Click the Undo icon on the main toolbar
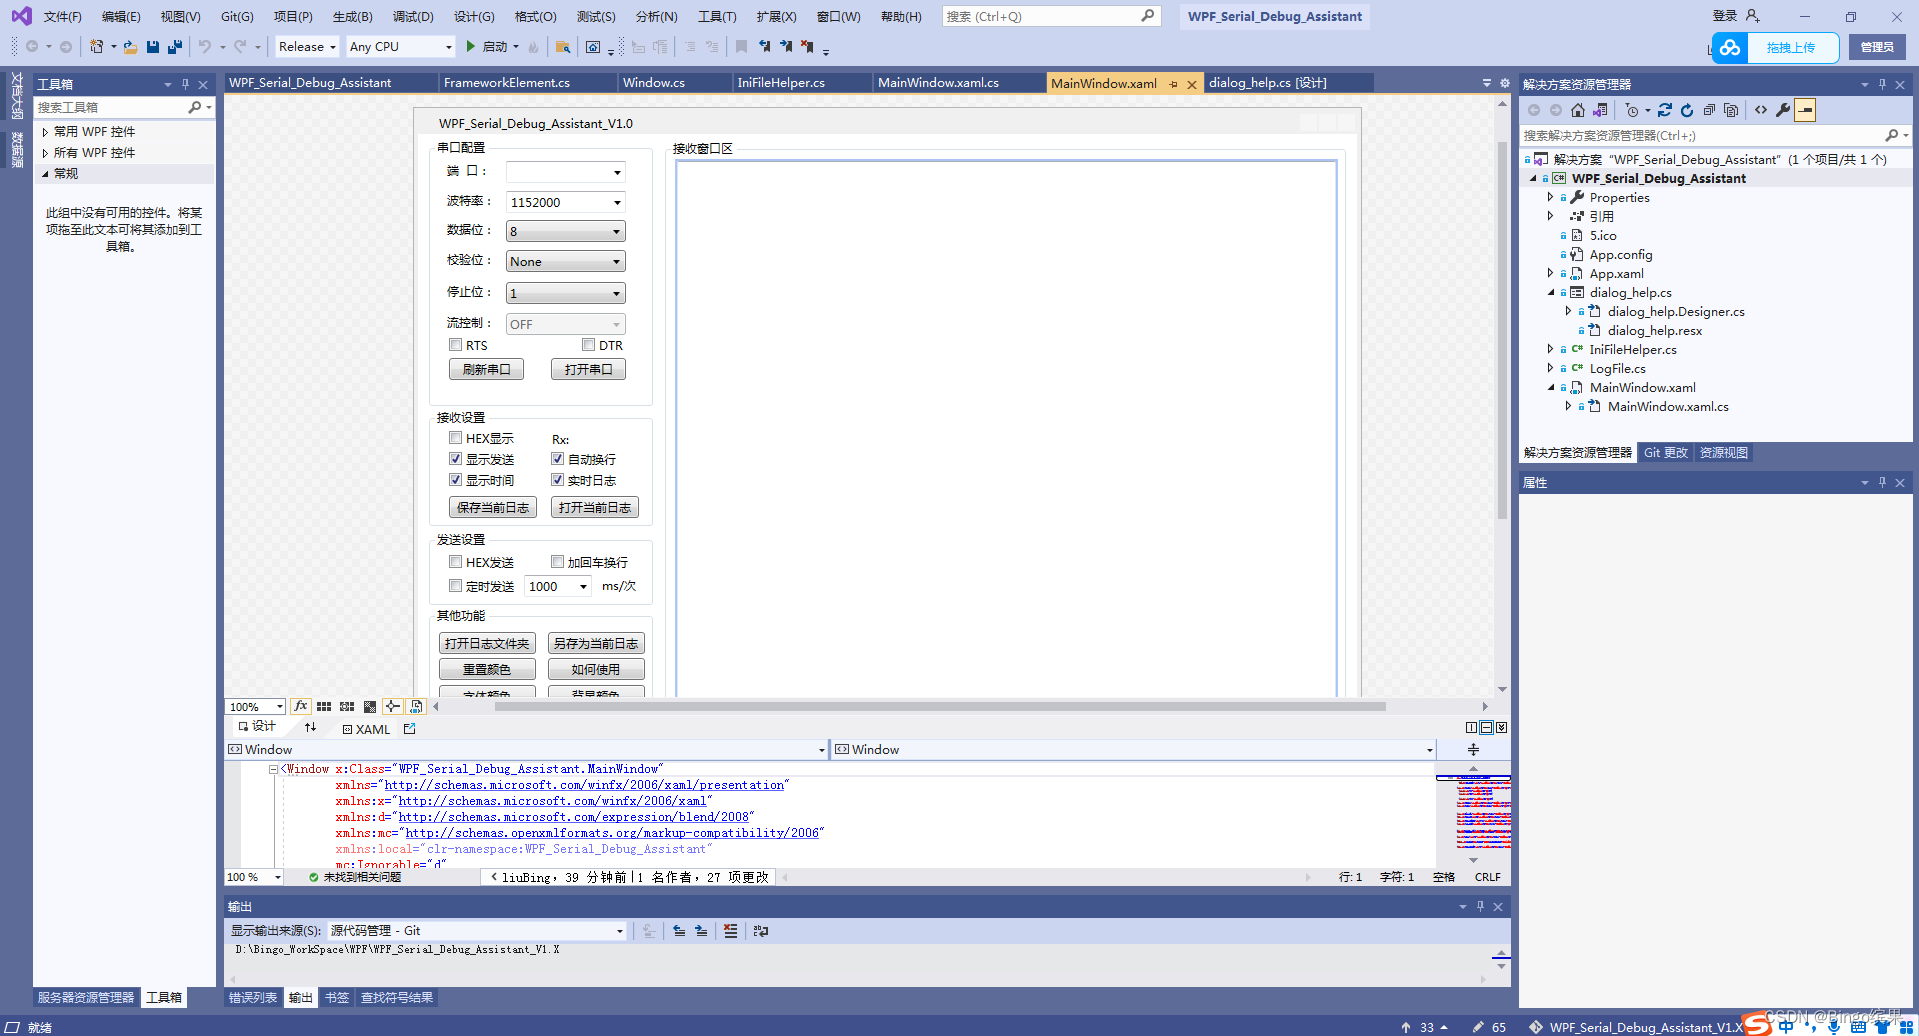Viewport: 1919px width, 1036px height. 203,46
